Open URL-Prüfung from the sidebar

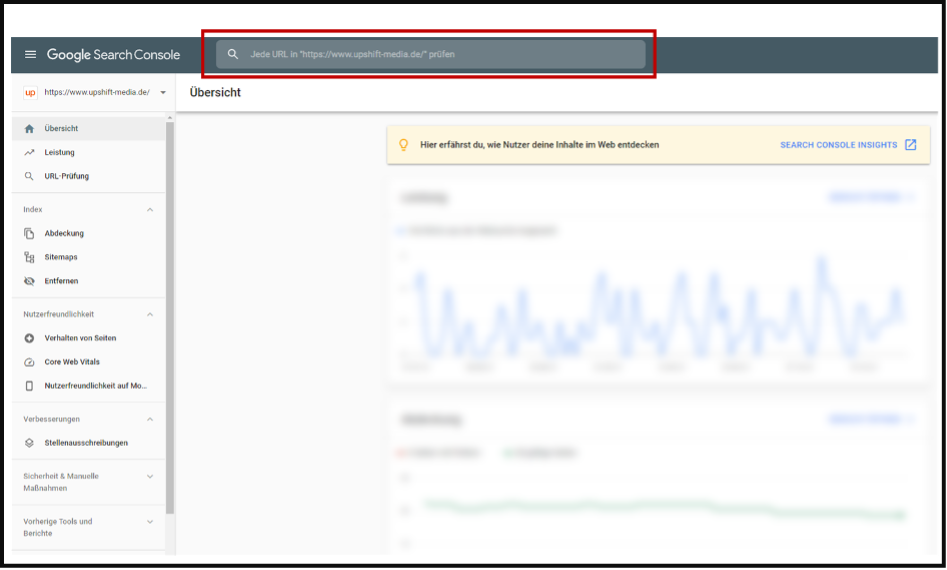coord(66,177)
